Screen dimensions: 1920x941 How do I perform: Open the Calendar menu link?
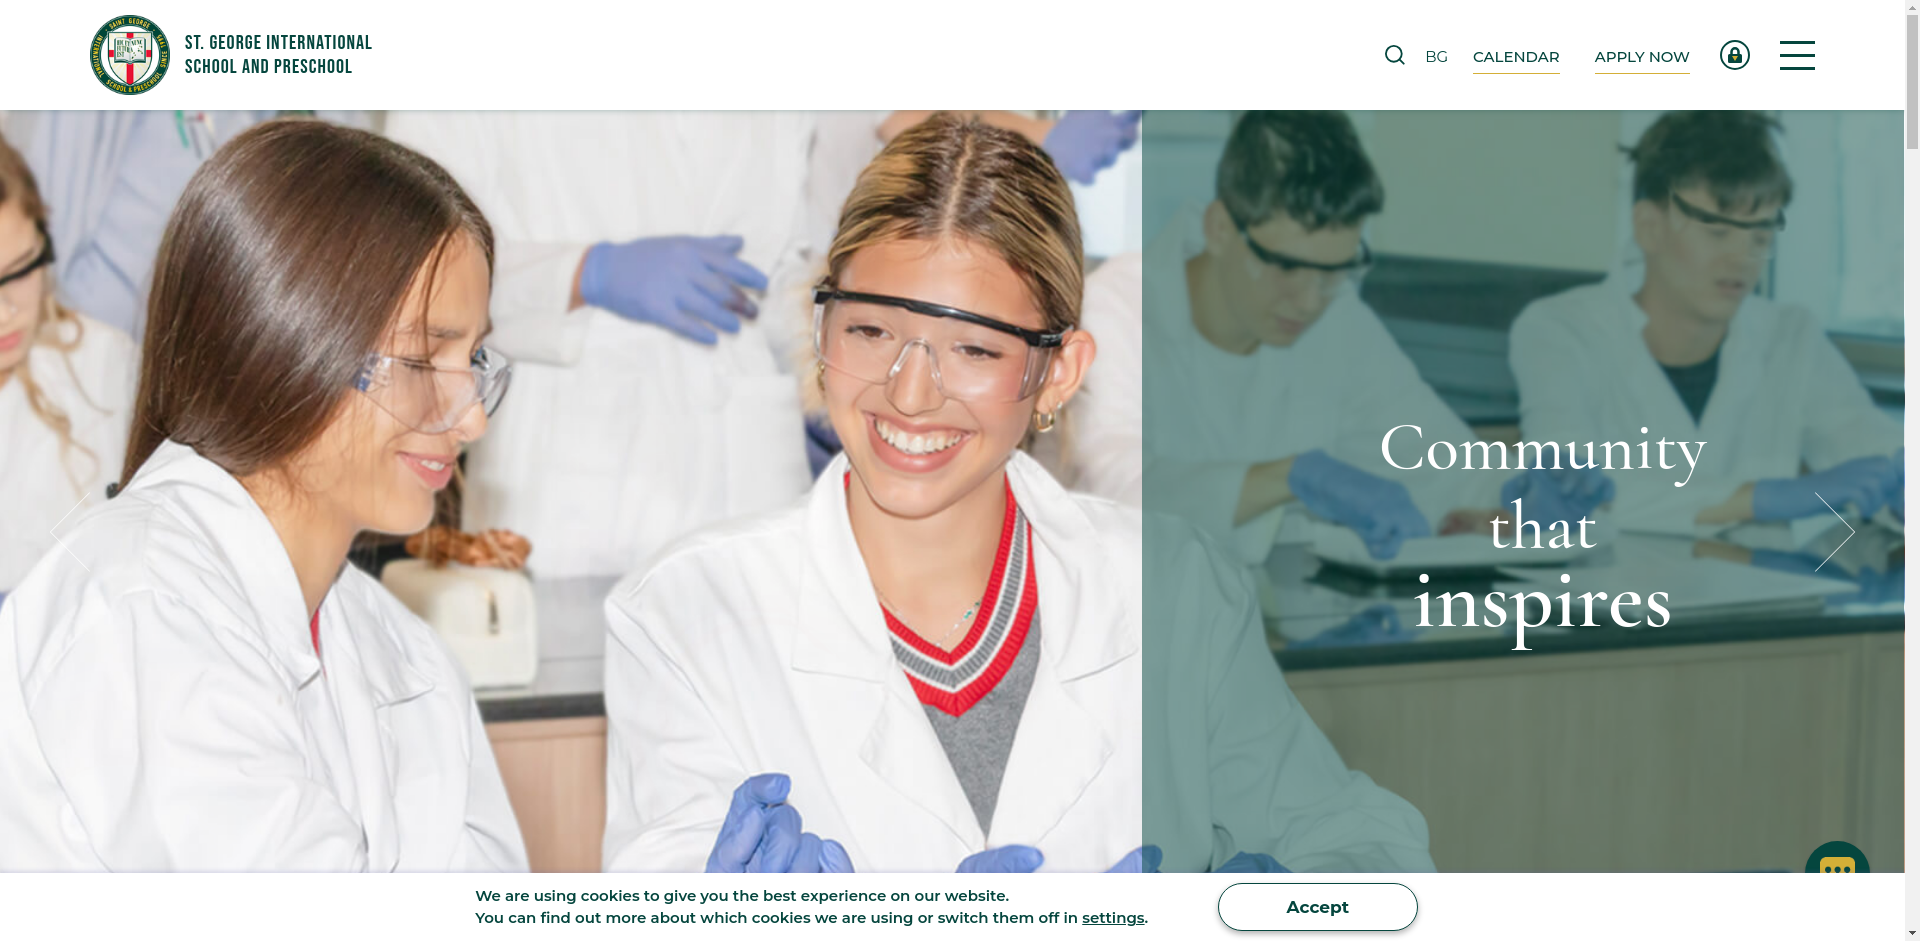click(1516, 58)
